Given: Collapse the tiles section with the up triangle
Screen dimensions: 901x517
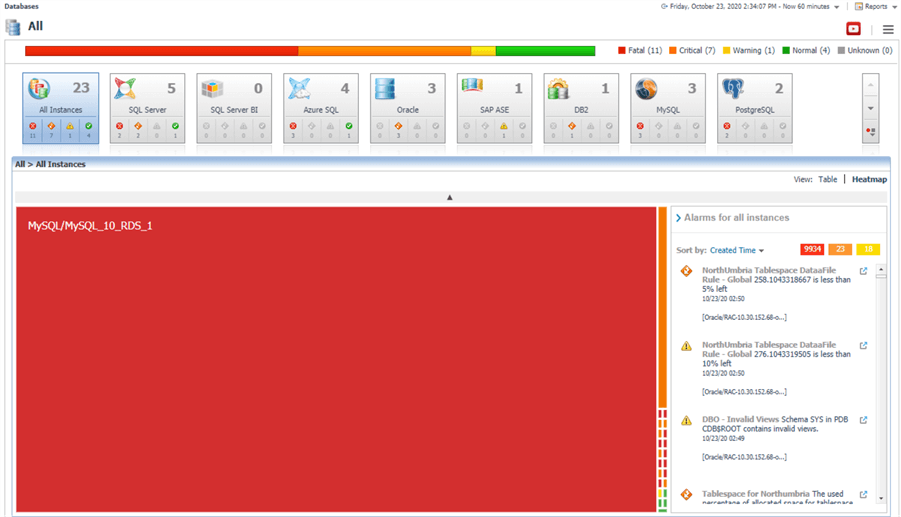Looking at the screenshot, I should (x=450, y=198).
